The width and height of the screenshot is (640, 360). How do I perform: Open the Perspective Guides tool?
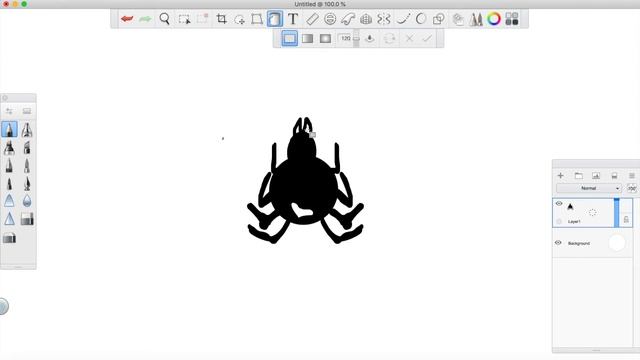[x=366, y=19]
